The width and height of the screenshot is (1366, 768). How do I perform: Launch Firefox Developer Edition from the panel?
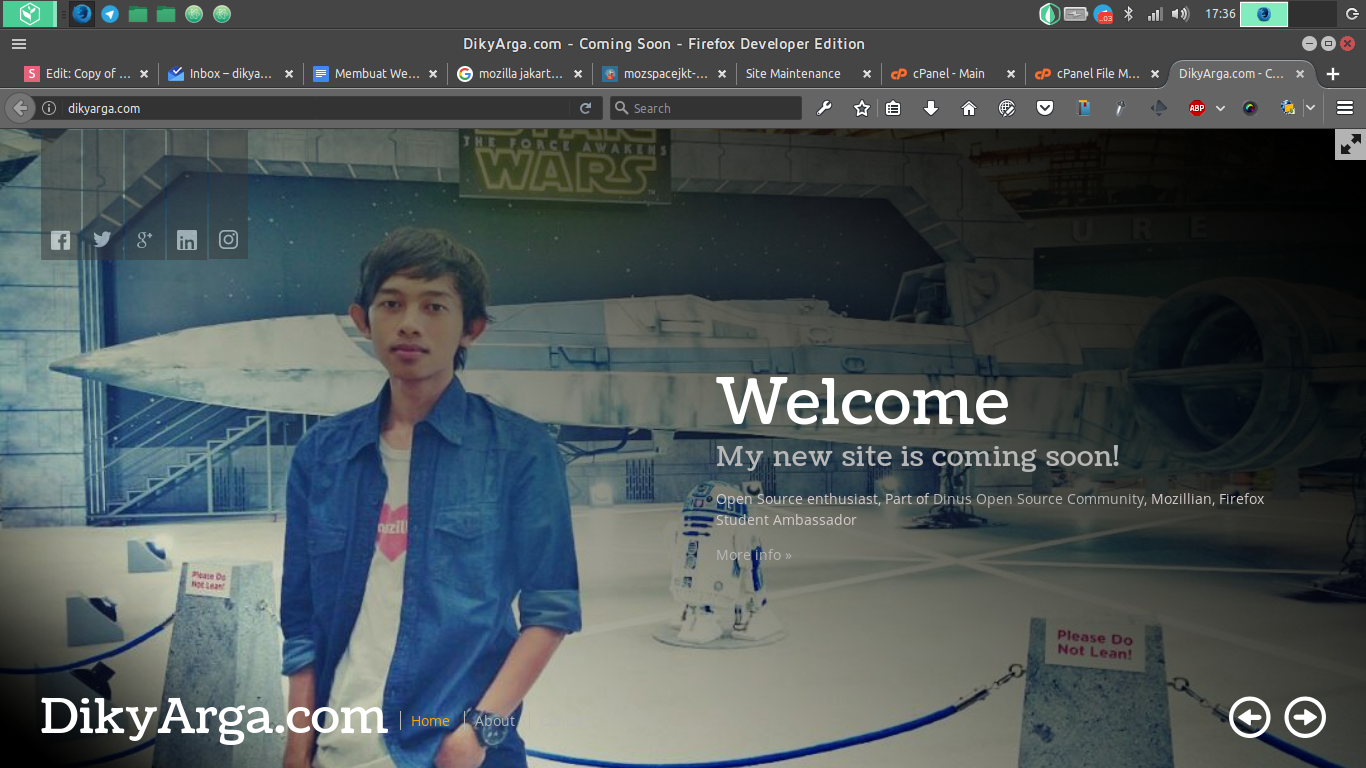82,14
